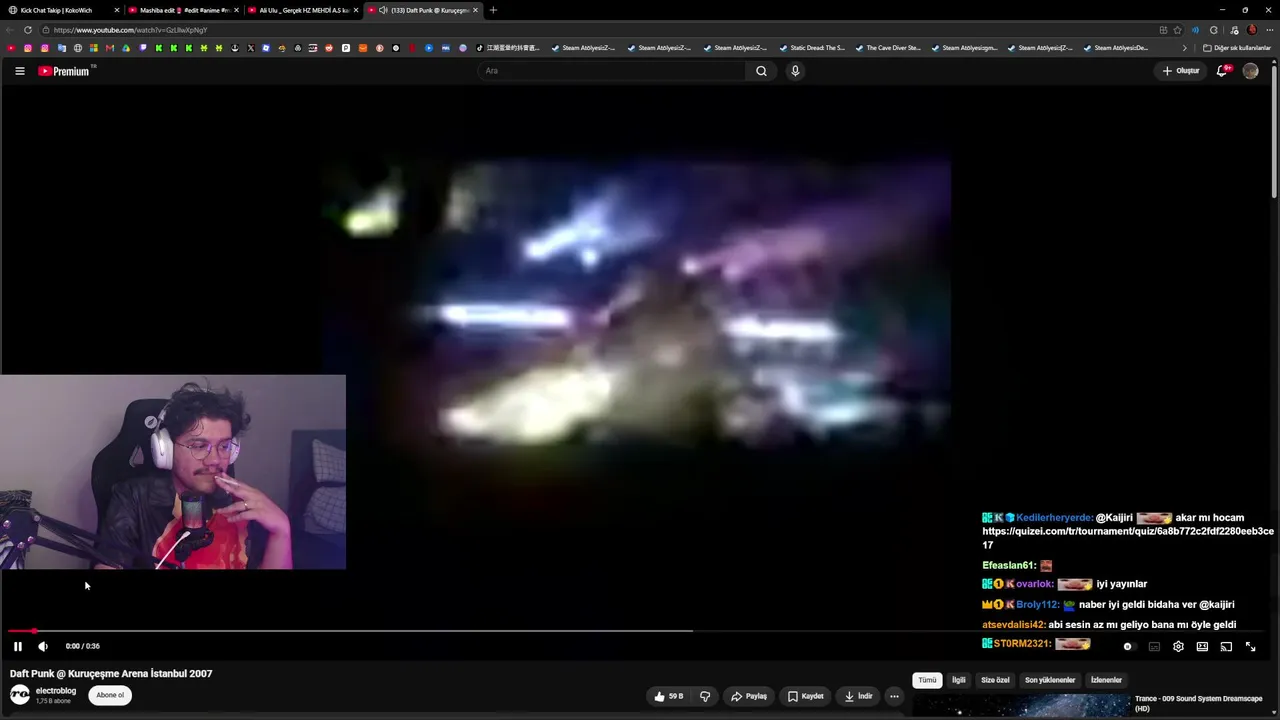Seek along the video progress bar

[636, 631]
